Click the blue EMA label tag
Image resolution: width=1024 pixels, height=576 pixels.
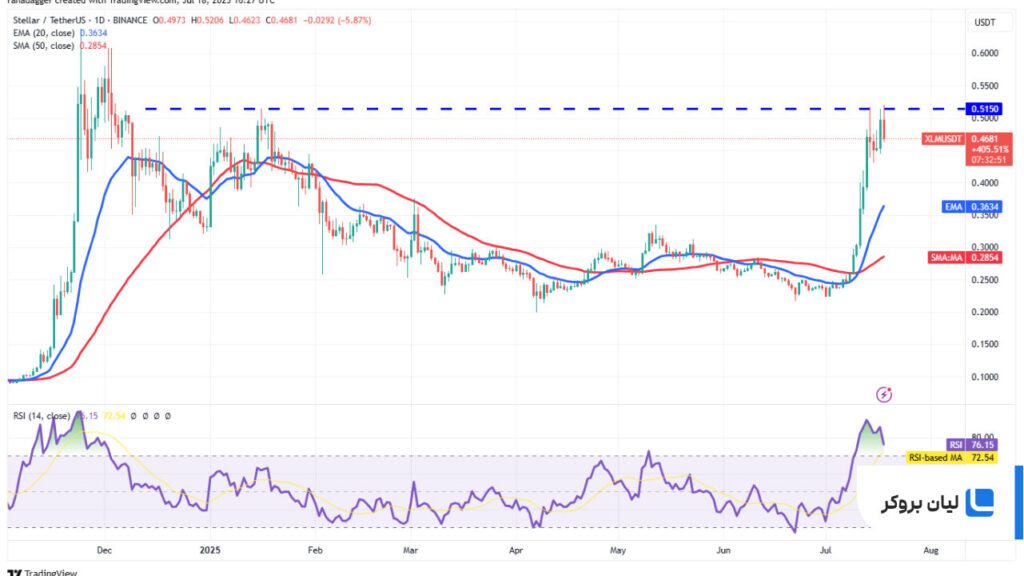953,207
